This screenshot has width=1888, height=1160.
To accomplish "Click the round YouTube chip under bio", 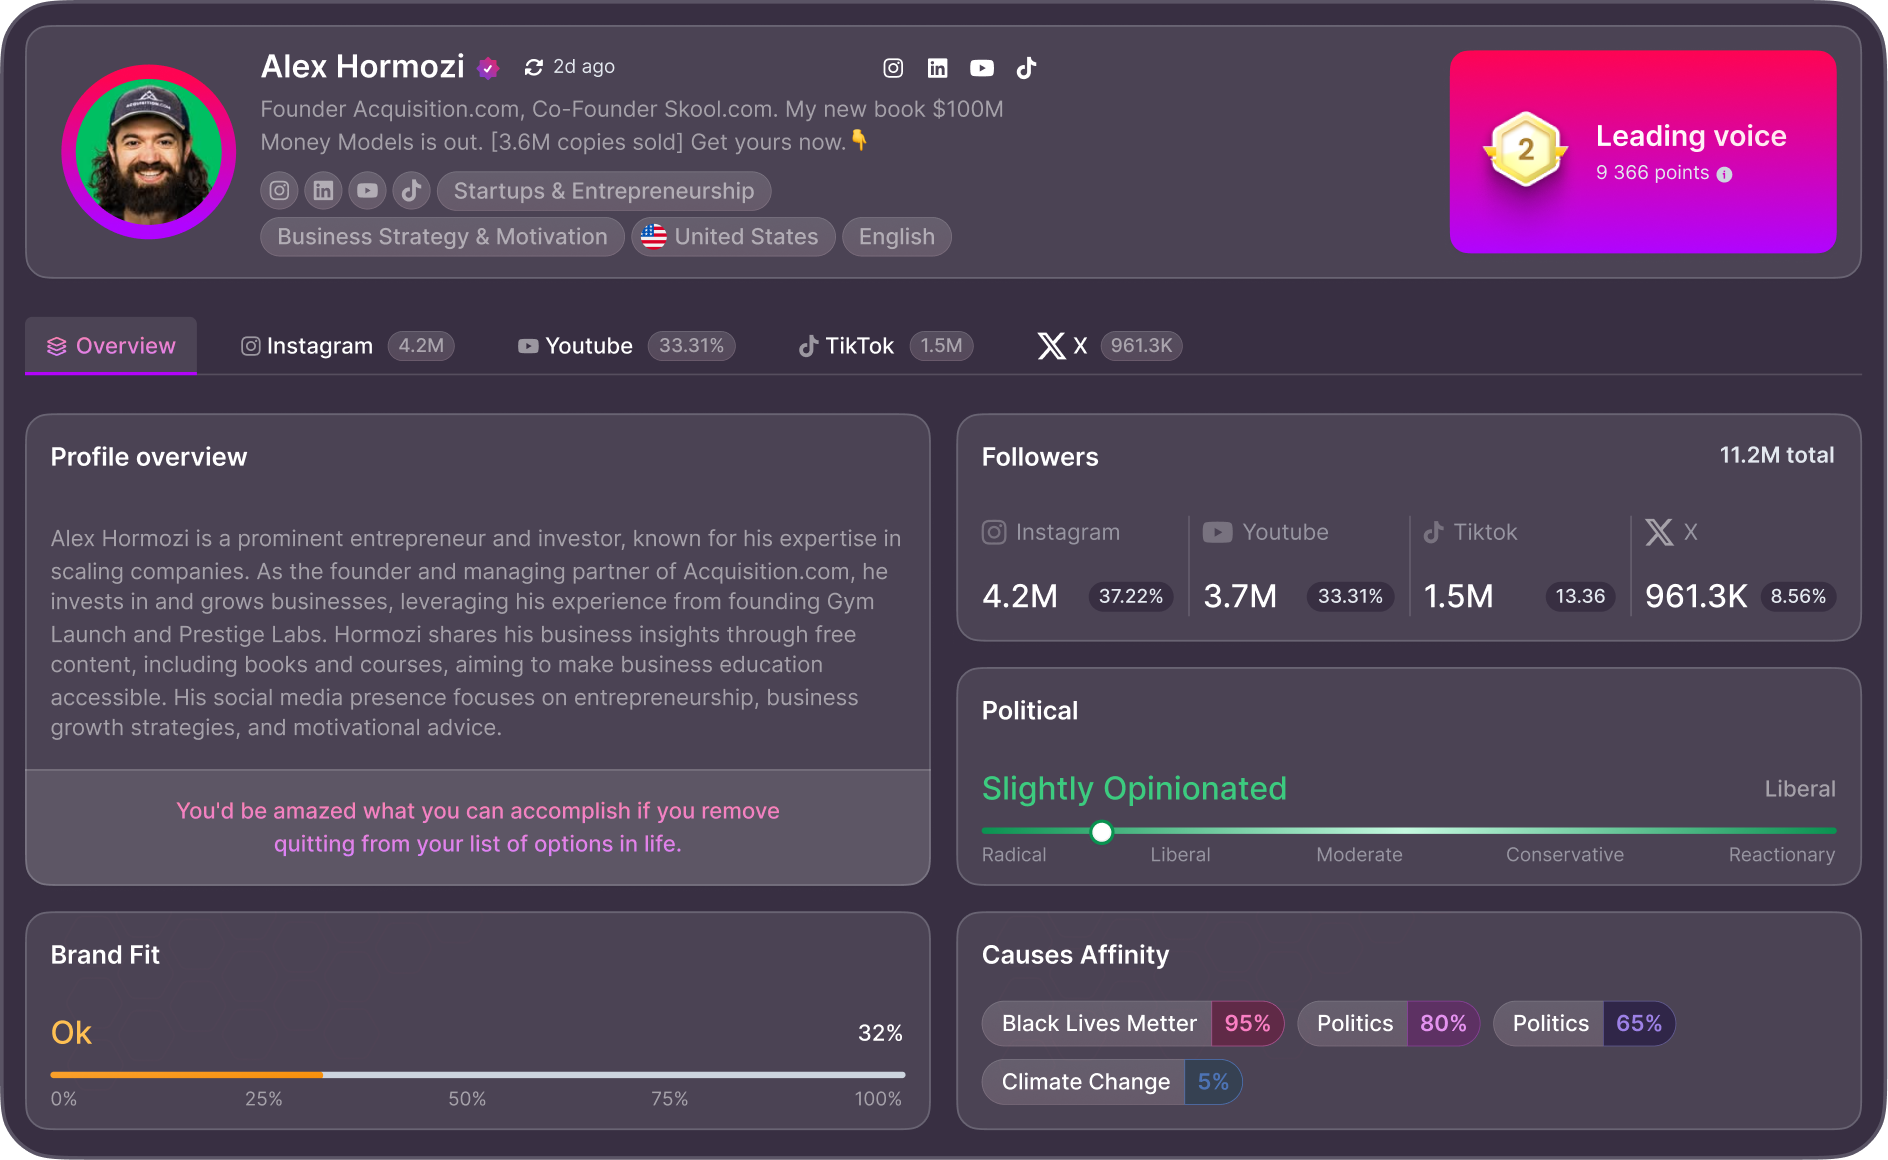I will 367,190.
